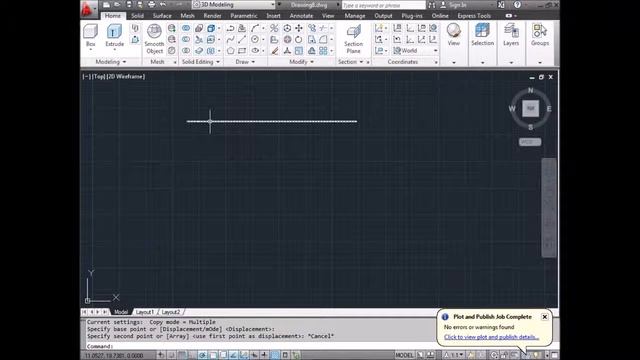This screenshot has height=360, width=640.
Task: Click the [2D Wireframe] visual style control
Action: [126, 76]
